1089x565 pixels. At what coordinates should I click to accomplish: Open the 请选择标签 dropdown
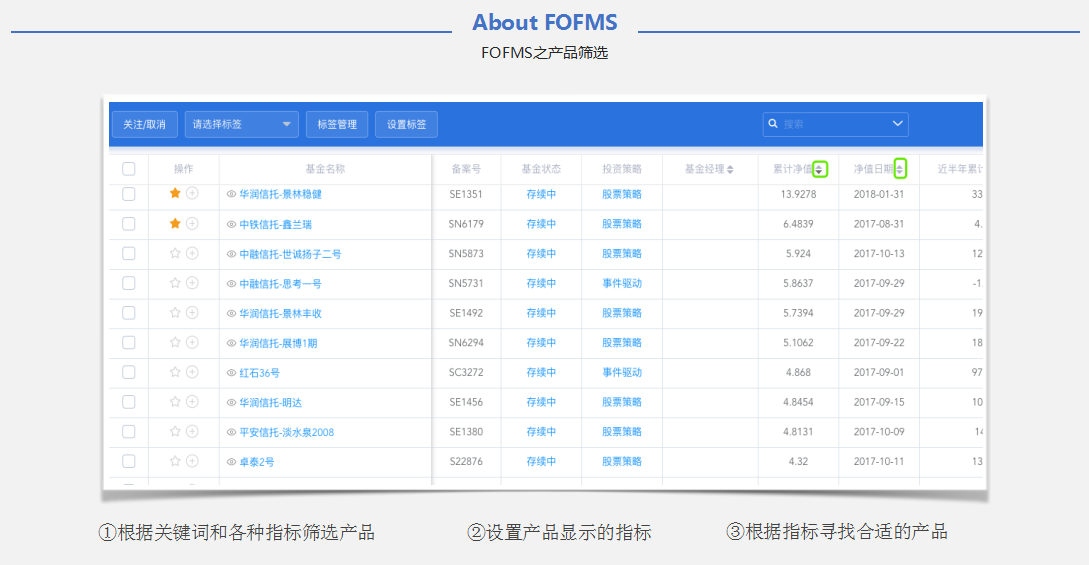242,124
